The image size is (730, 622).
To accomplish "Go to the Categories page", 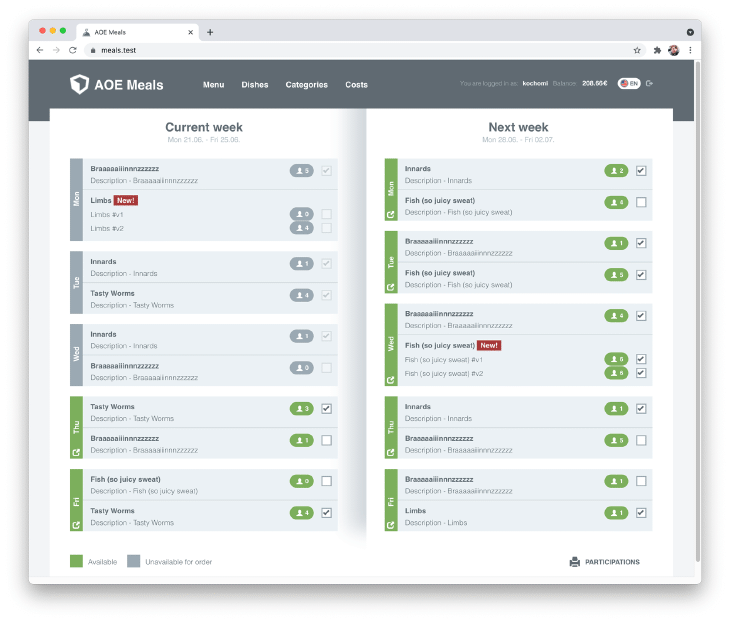I will [306, 85].
